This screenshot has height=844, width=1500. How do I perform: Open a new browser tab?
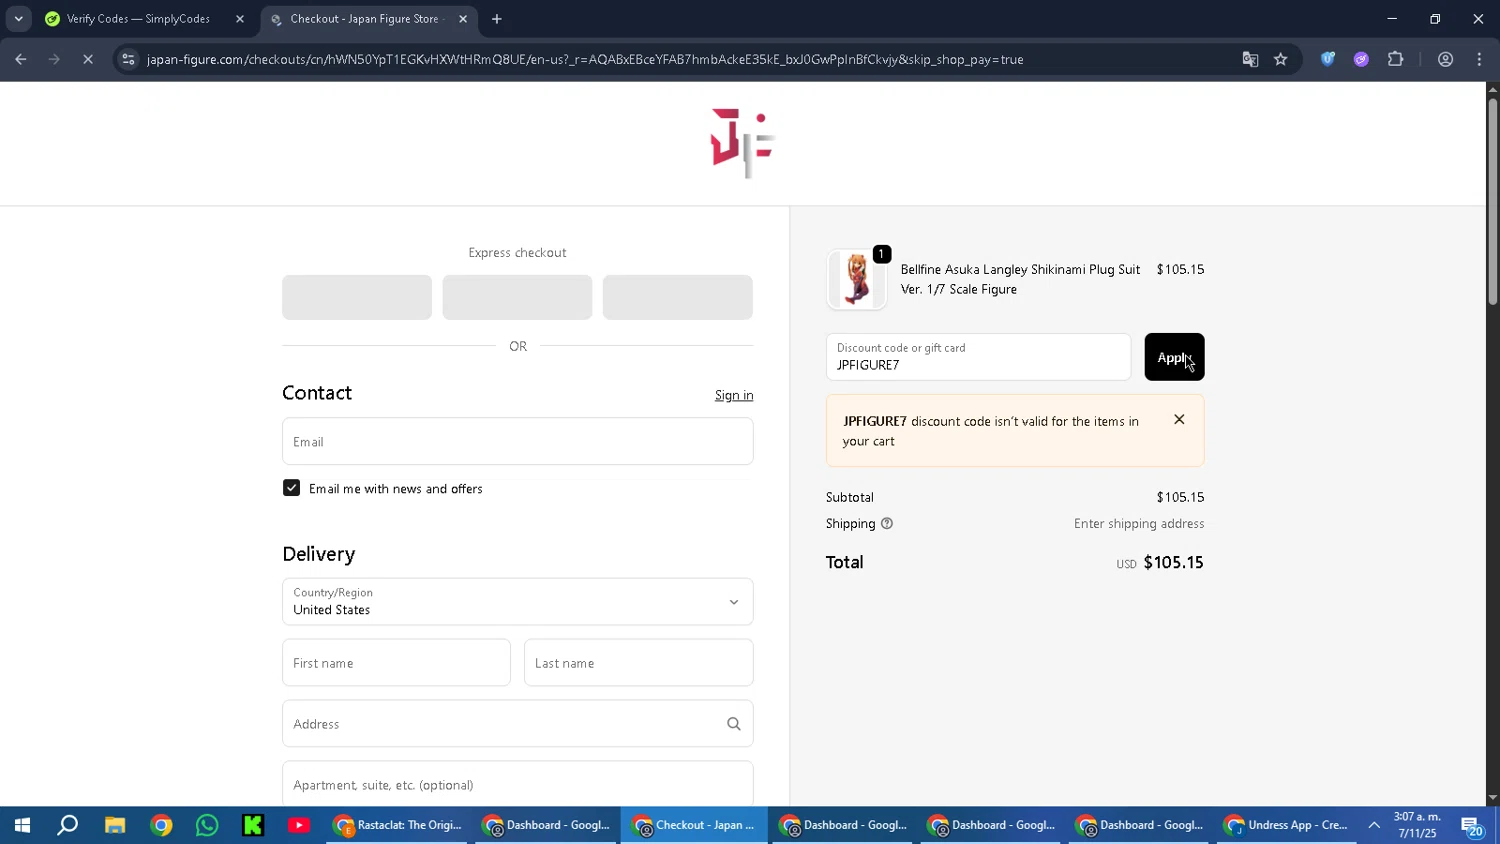pos(497,19)
